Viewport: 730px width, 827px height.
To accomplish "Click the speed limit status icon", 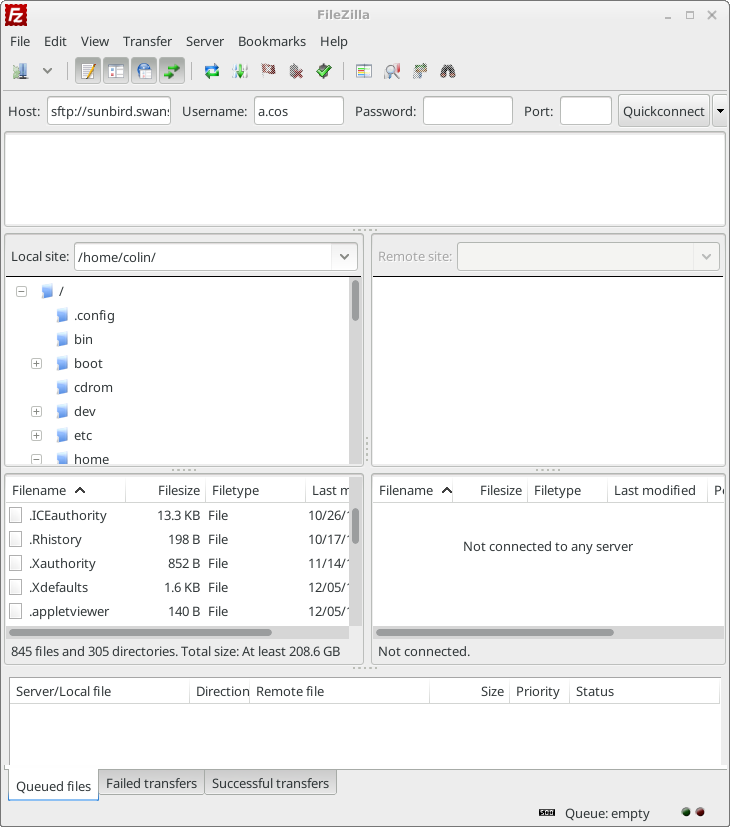I will (x=547, y=812).
